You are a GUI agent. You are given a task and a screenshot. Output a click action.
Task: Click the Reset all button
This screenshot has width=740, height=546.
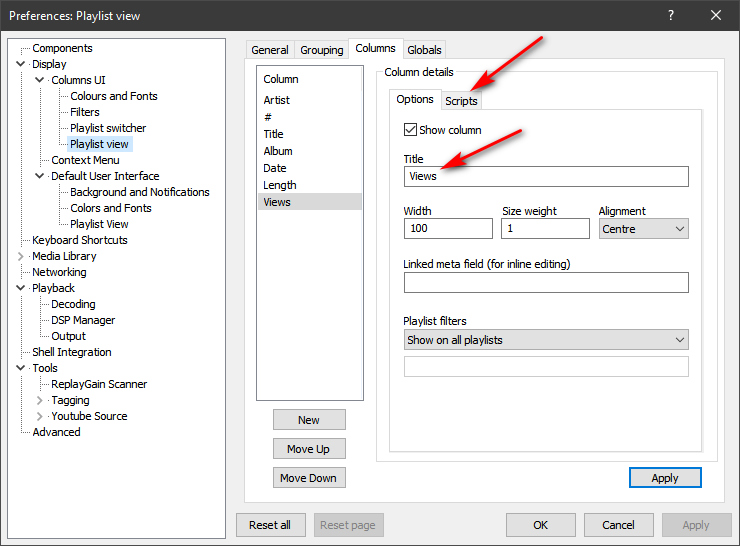point(270,525)
